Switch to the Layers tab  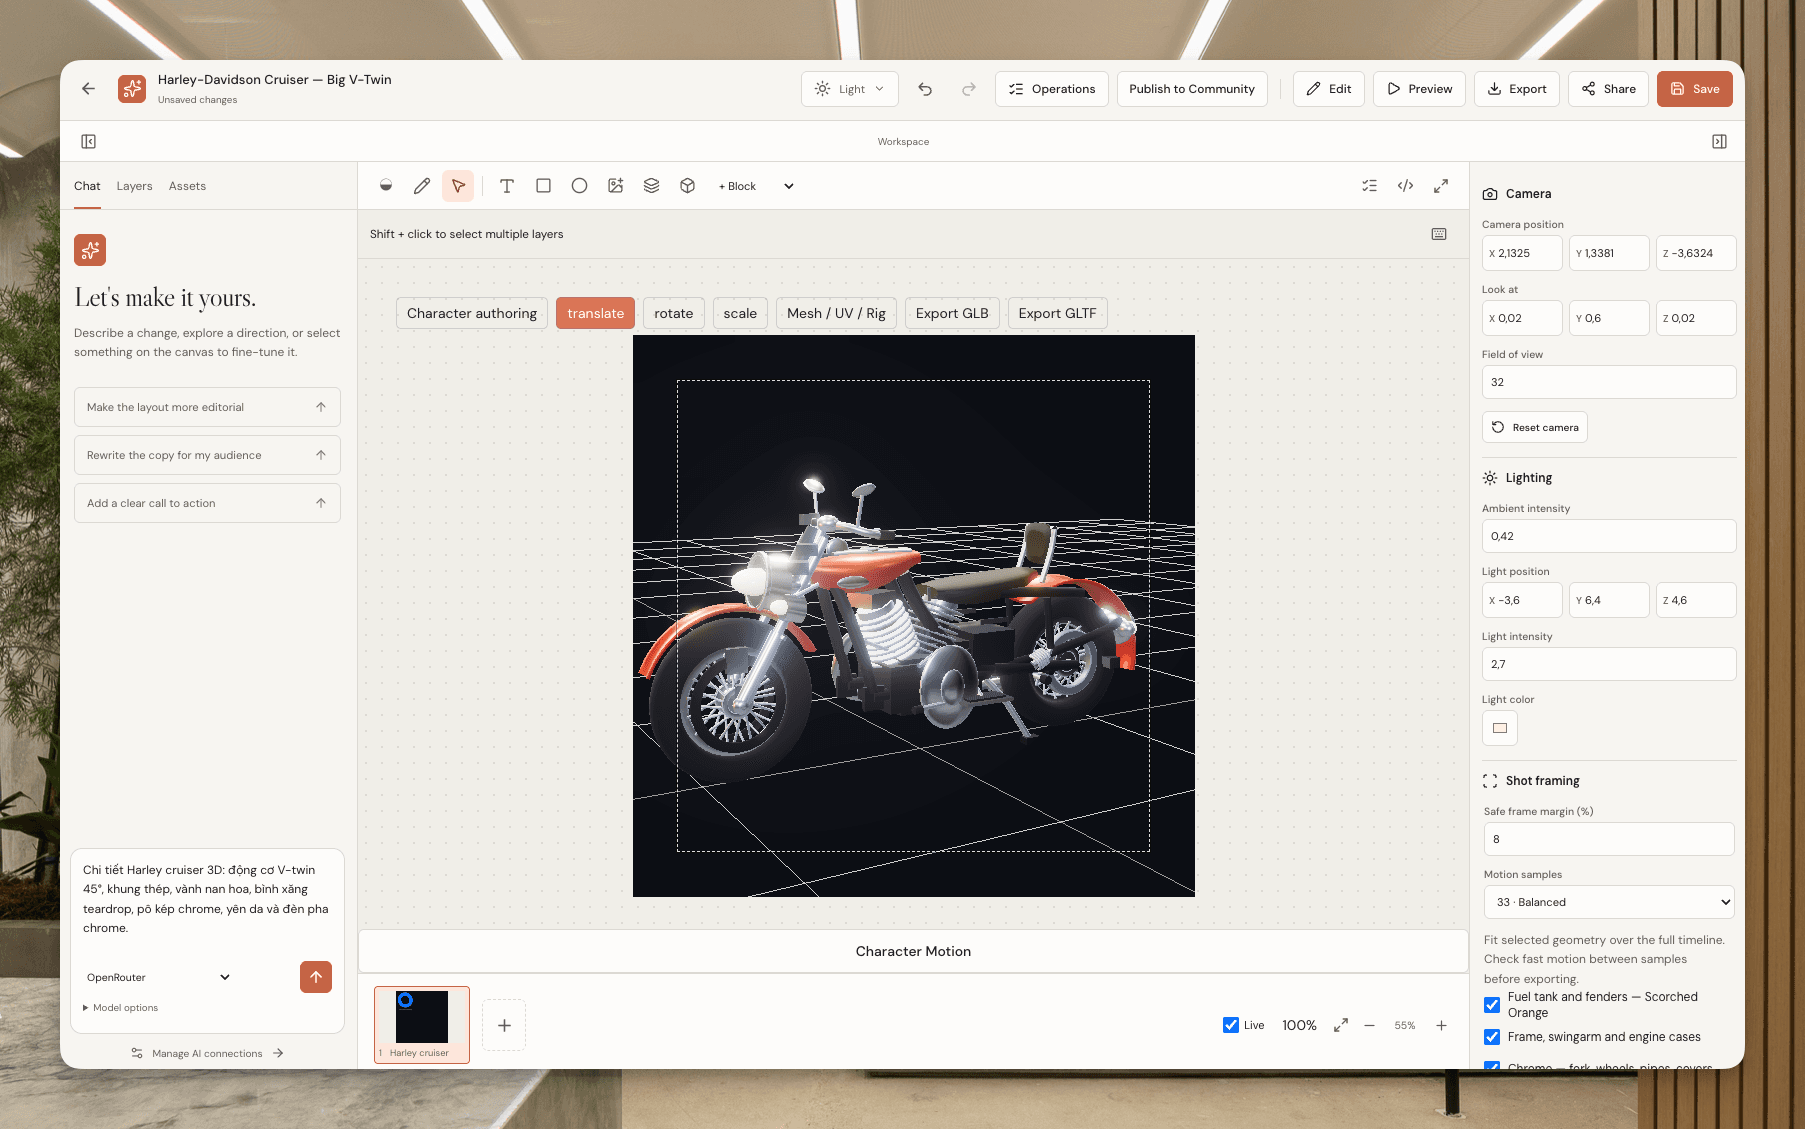pos(134,186)
